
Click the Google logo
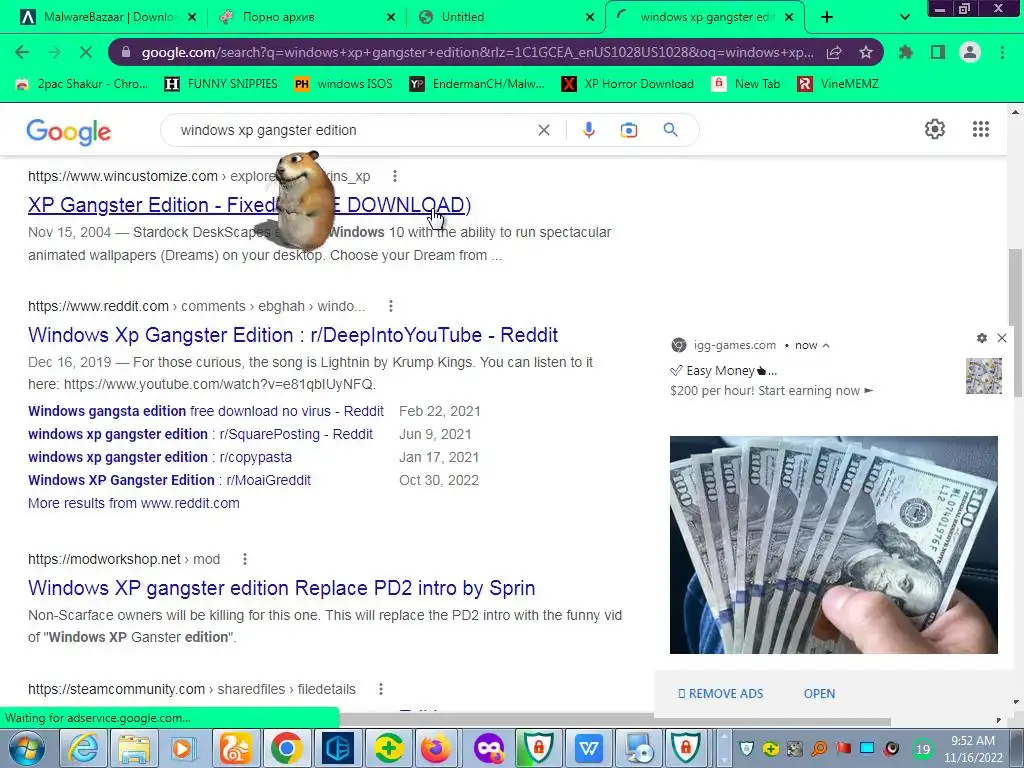[69, 131]
